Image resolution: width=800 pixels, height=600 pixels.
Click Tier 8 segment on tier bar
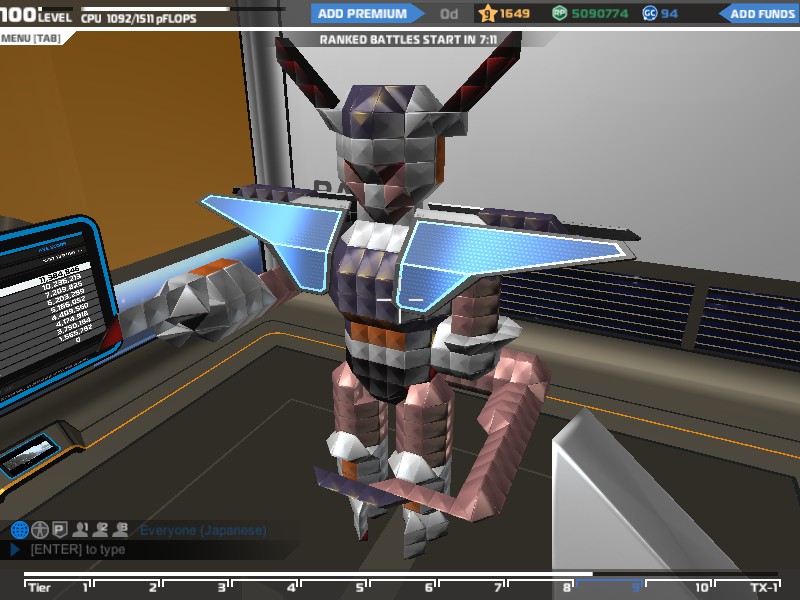pos(540,587)
